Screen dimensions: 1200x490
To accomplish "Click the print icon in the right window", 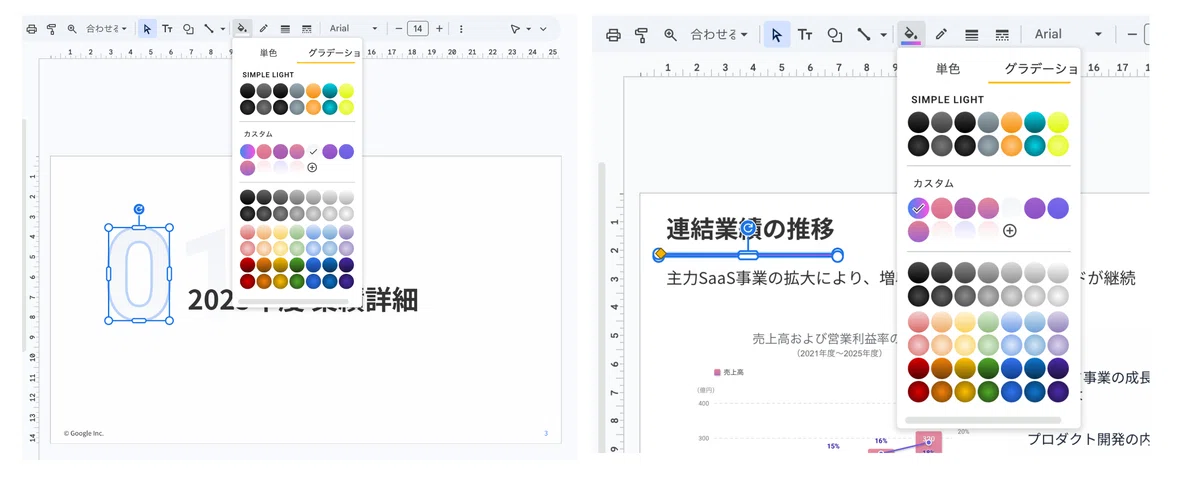I will pos(613,34).
